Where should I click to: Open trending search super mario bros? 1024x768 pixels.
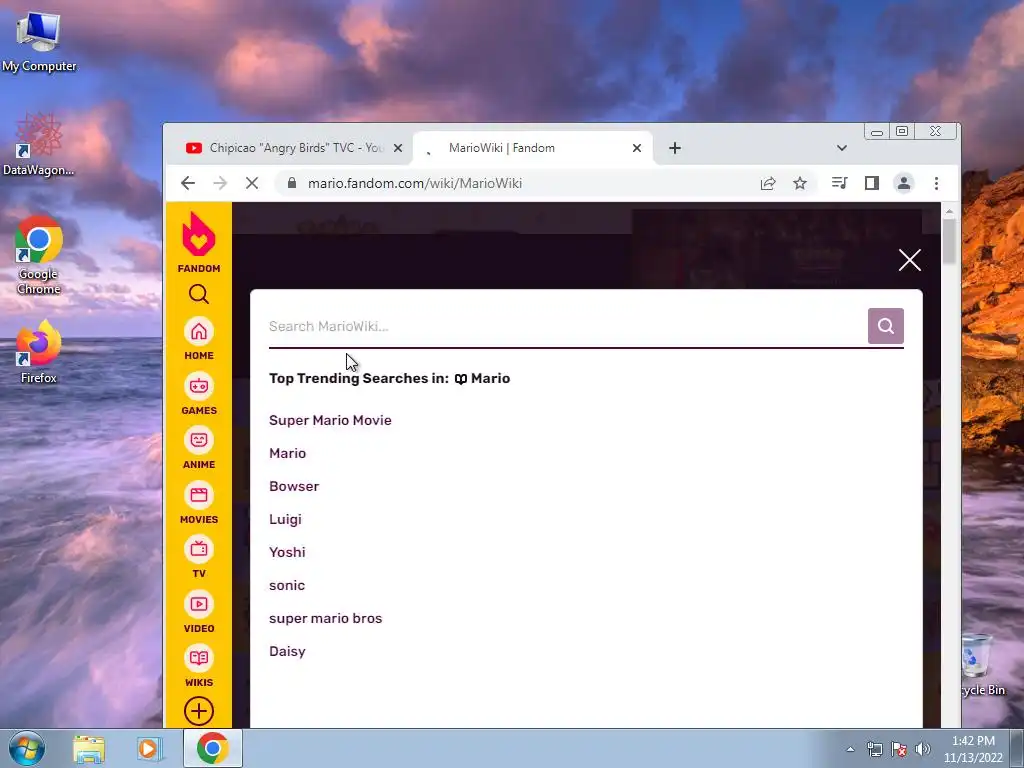tap(325, 618)
